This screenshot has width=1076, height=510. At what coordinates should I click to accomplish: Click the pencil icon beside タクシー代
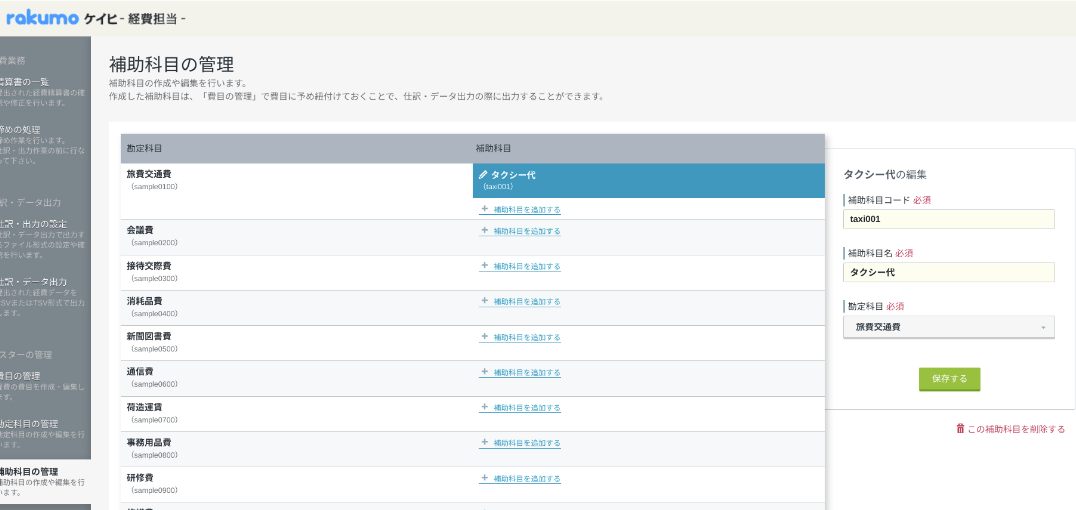483,175
